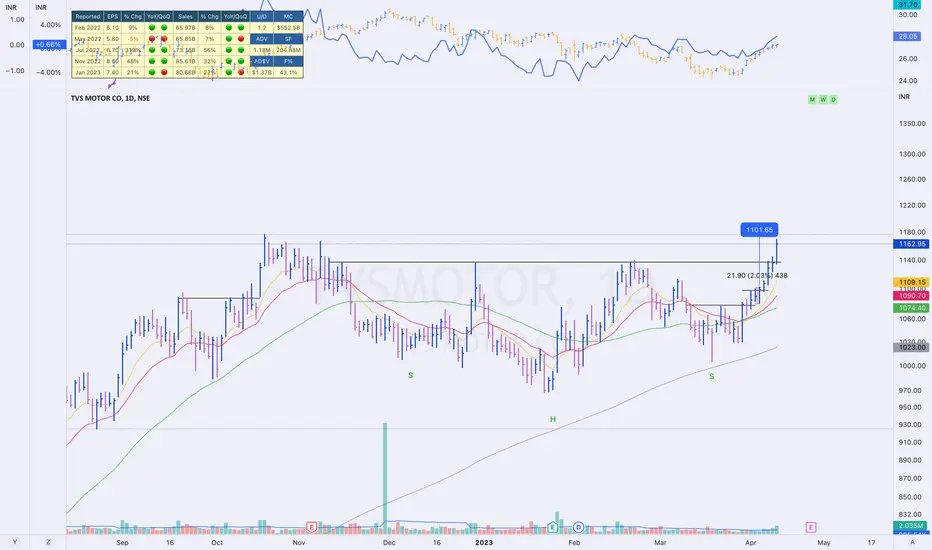
Task: Click the ADV header cell
Action: click(262, 39)
